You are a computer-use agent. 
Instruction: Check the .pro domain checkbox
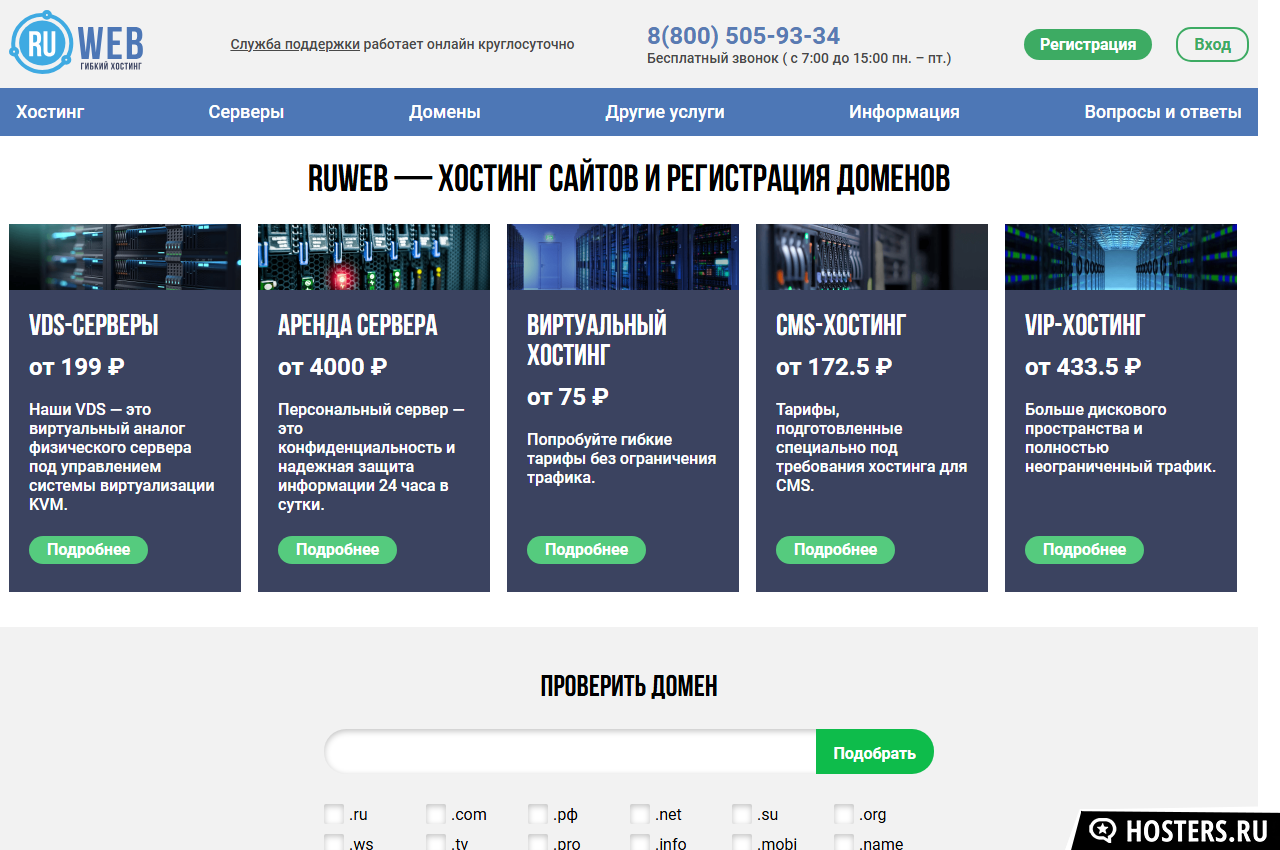coord(538,843)
